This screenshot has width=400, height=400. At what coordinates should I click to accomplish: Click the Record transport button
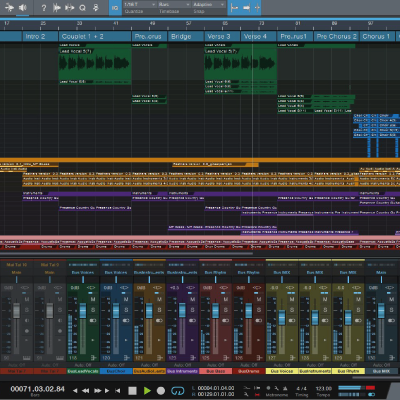[x=161, y=391]
